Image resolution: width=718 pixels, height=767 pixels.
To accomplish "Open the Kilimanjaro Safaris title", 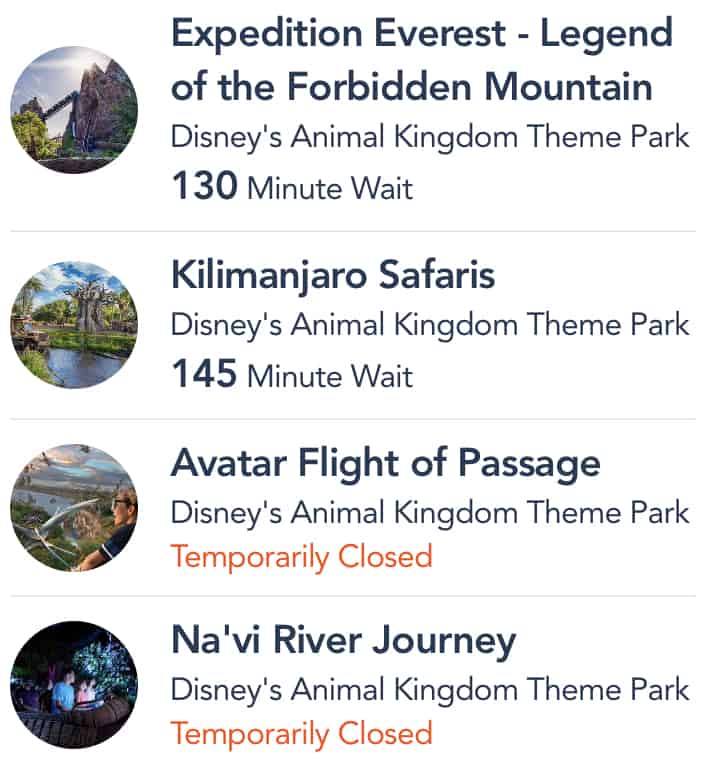I will coord(333,275).
